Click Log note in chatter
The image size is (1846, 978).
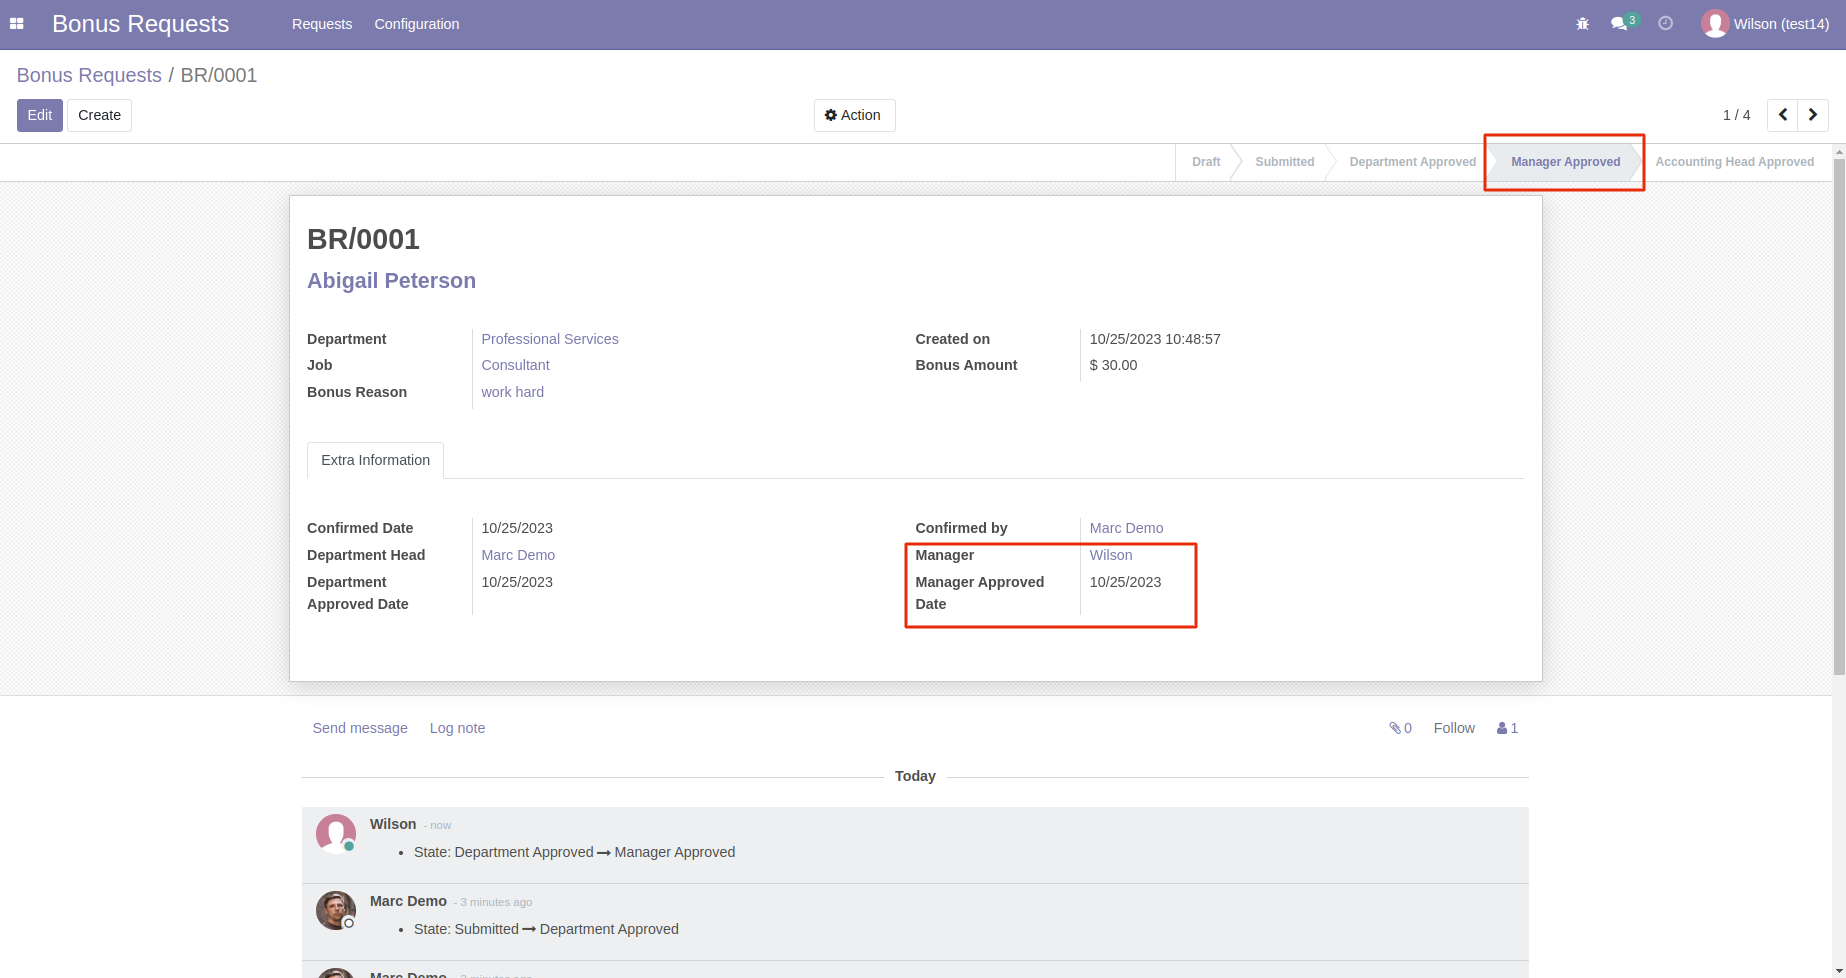457,728
